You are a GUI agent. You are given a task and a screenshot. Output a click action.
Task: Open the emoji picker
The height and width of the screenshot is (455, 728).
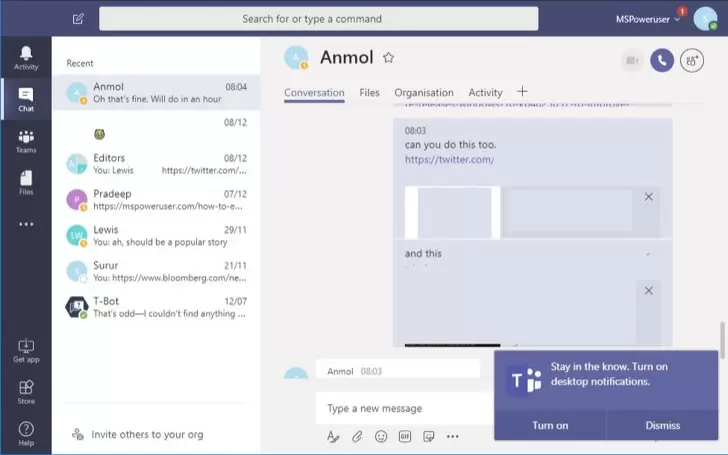pos(381,436)
